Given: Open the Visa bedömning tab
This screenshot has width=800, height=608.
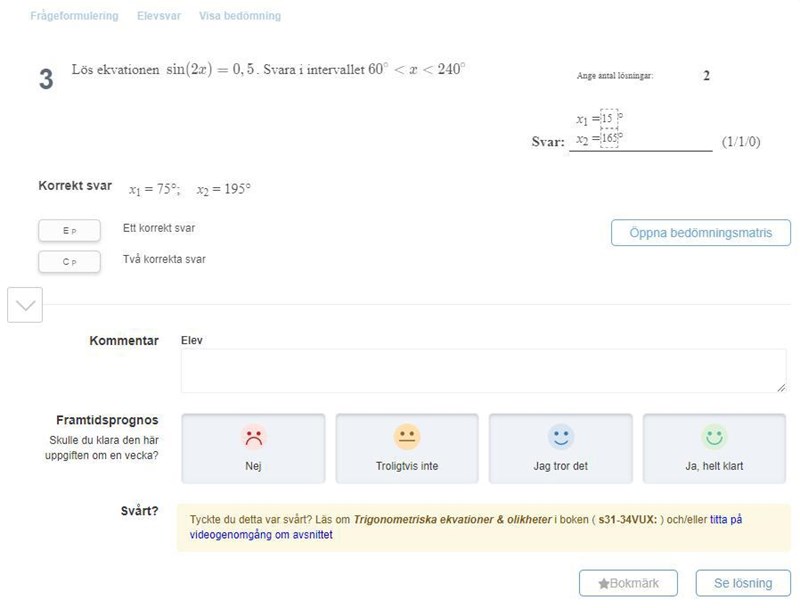Looking at the screenshot, I should [x=240, y=16].
